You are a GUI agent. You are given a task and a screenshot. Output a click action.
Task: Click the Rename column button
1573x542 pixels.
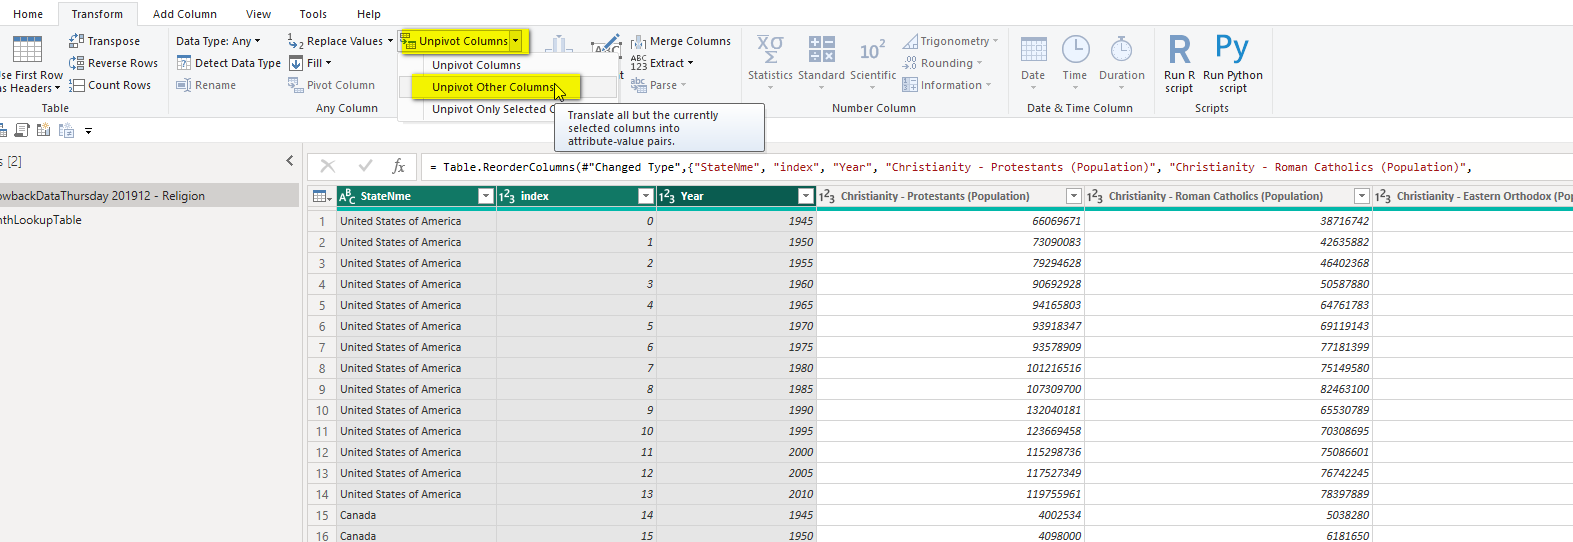pos(206,85)
